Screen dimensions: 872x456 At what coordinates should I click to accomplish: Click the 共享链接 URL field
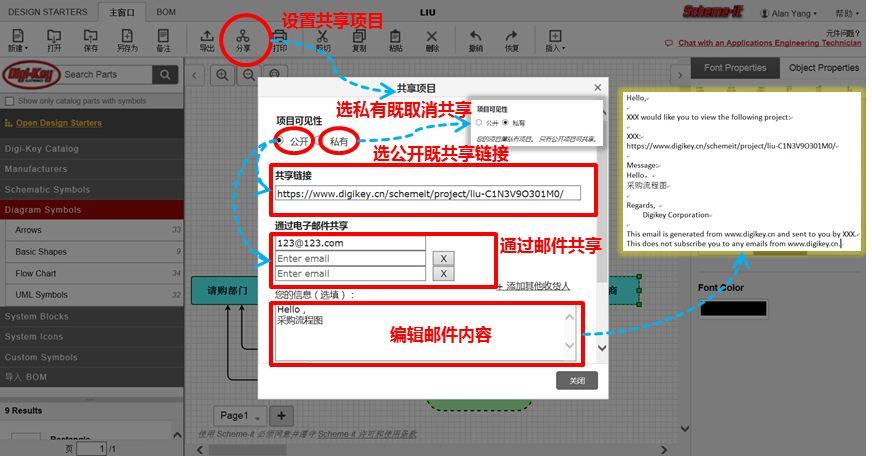(x=428, y=193)
